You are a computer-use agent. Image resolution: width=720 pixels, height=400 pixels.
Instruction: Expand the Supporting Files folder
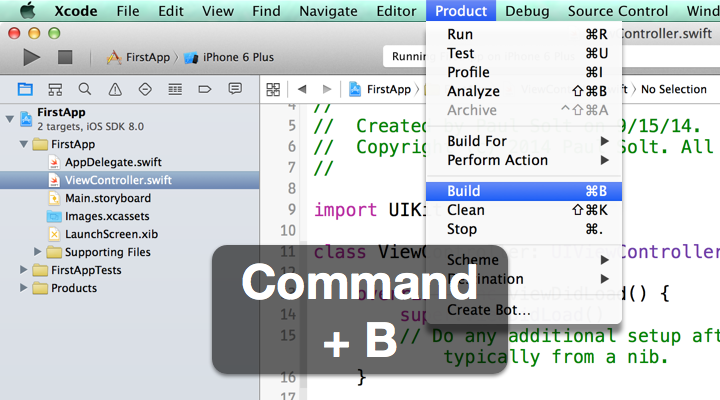pyautogui.click(x=38, y=252)
